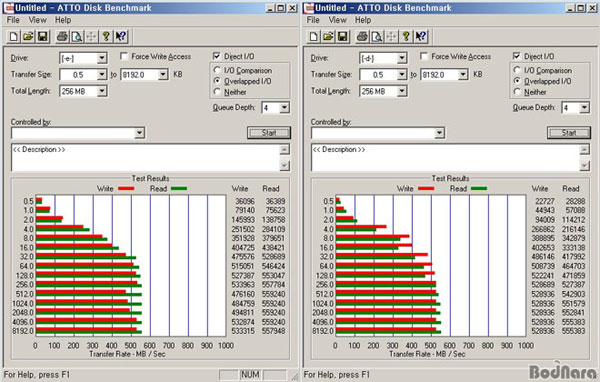Screen dimensions: 600x382
Task: Open Controlled by dropdown in right window
Action: pos(440,133)
